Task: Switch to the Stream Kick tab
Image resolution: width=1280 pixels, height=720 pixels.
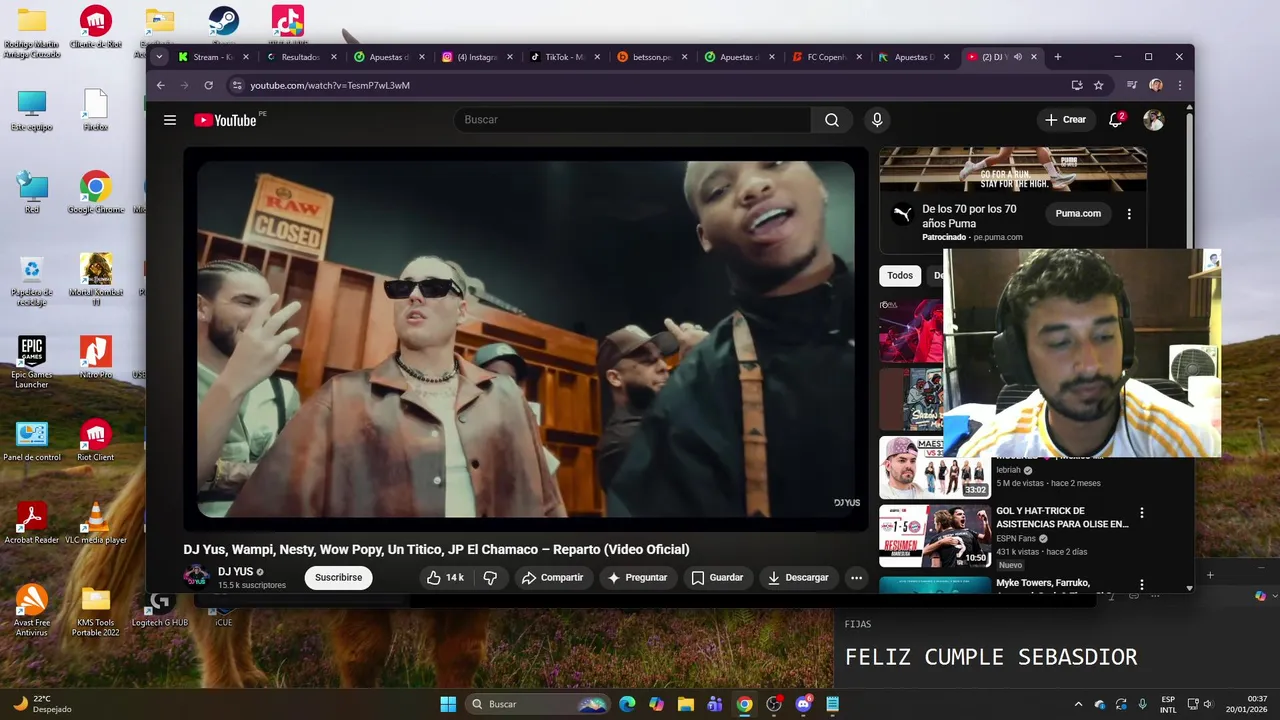Action: point(213,57)
